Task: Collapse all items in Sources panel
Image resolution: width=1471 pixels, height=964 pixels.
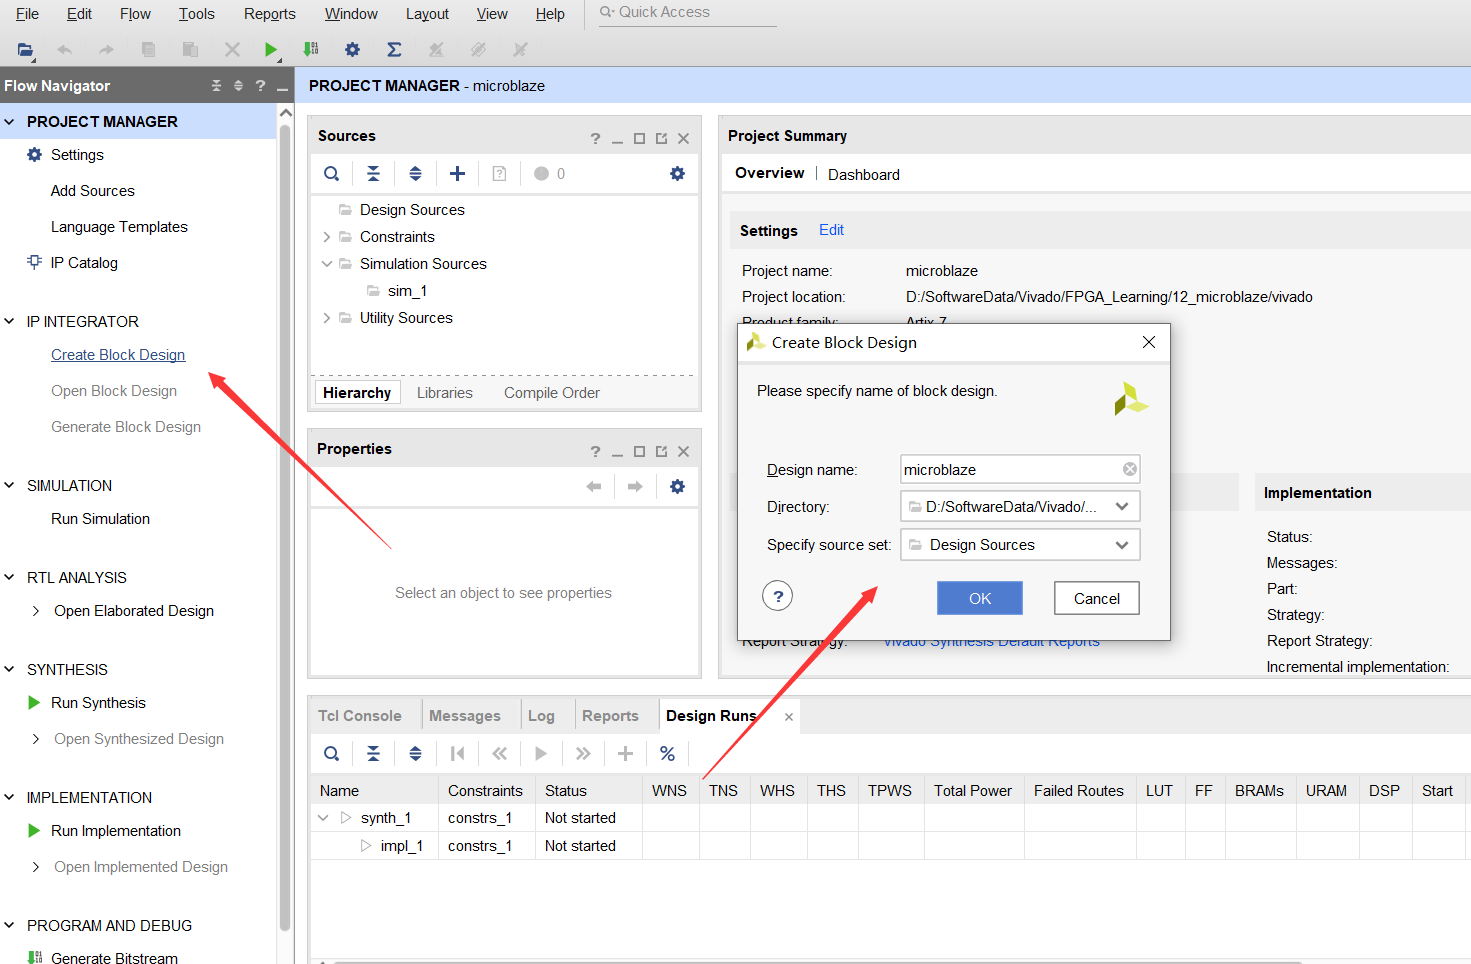Action: (x=373, y=174)
